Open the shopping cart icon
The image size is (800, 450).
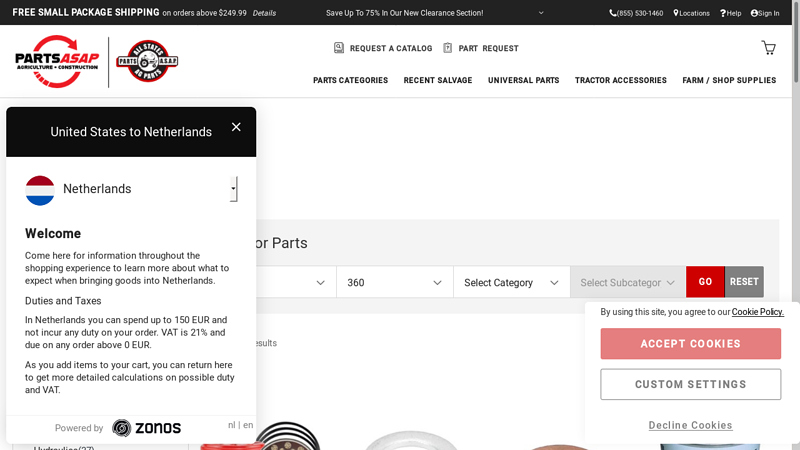click(768, 48)
